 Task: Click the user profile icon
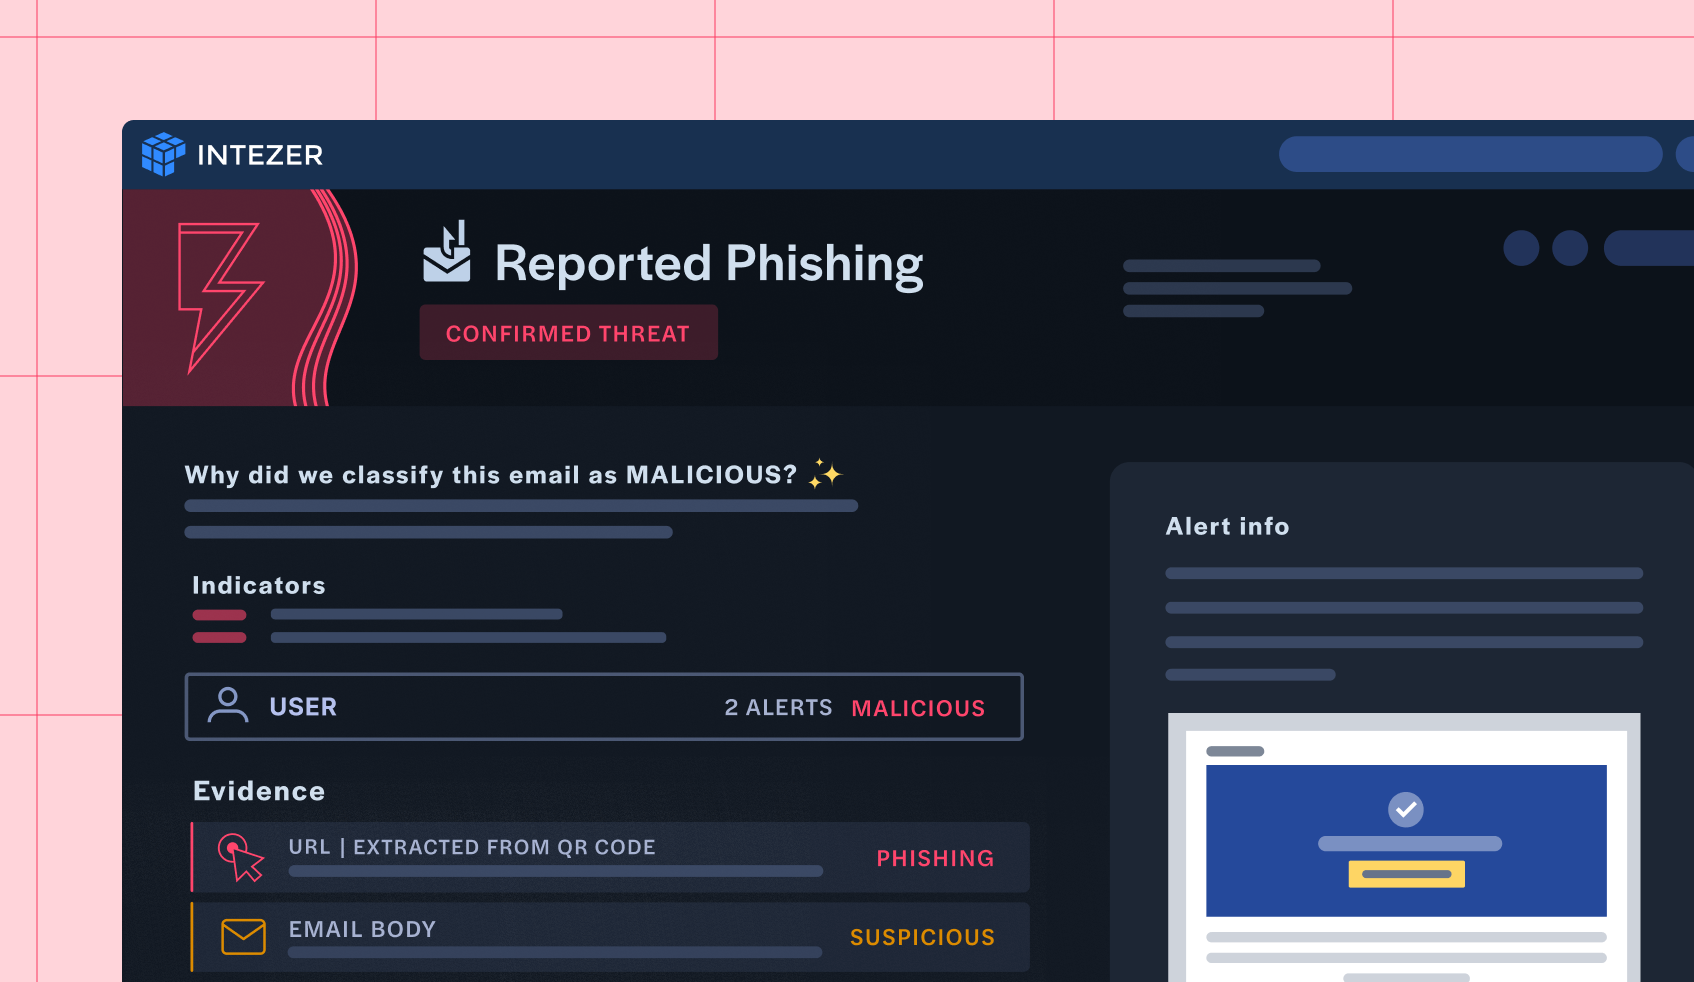tap(228, 706)
